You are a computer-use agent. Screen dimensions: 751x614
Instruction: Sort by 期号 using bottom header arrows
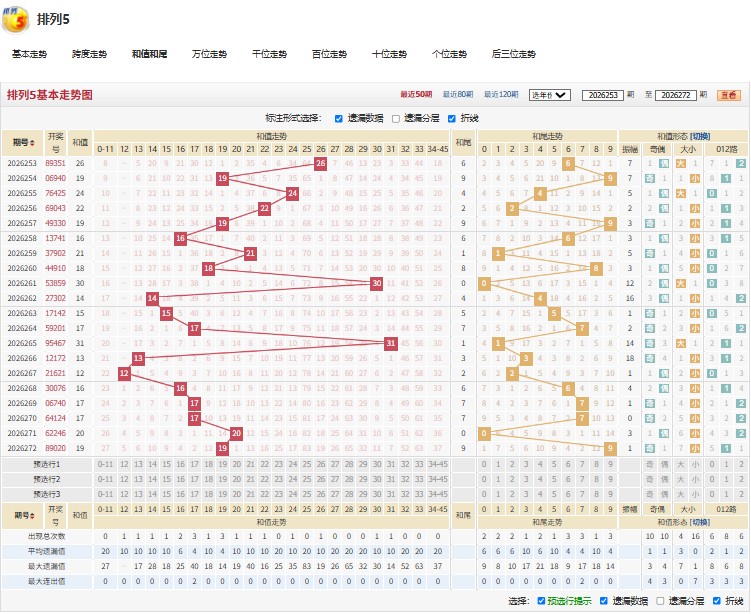coord(32,515)
